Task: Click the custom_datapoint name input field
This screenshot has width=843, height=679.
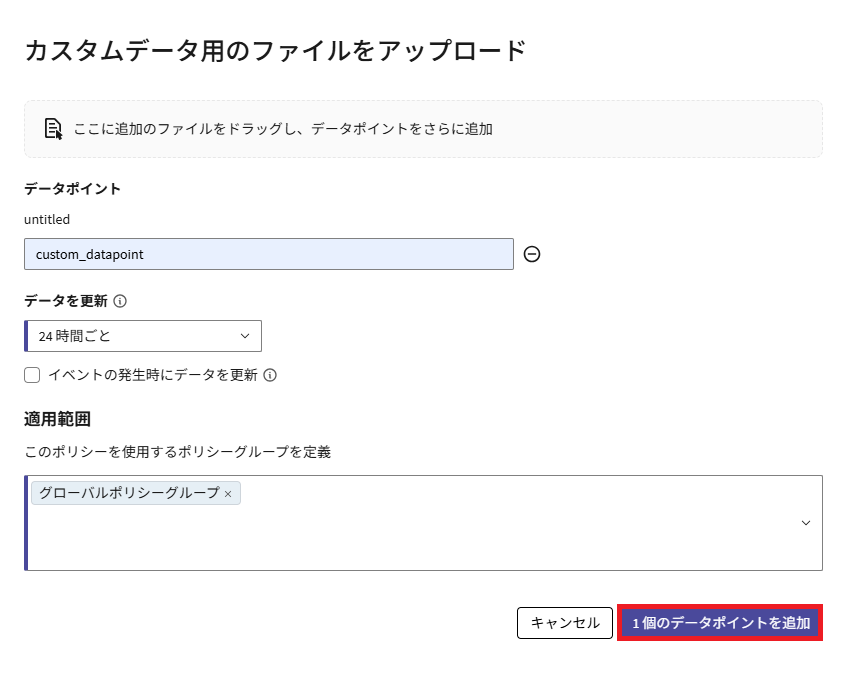Action: 268,254
